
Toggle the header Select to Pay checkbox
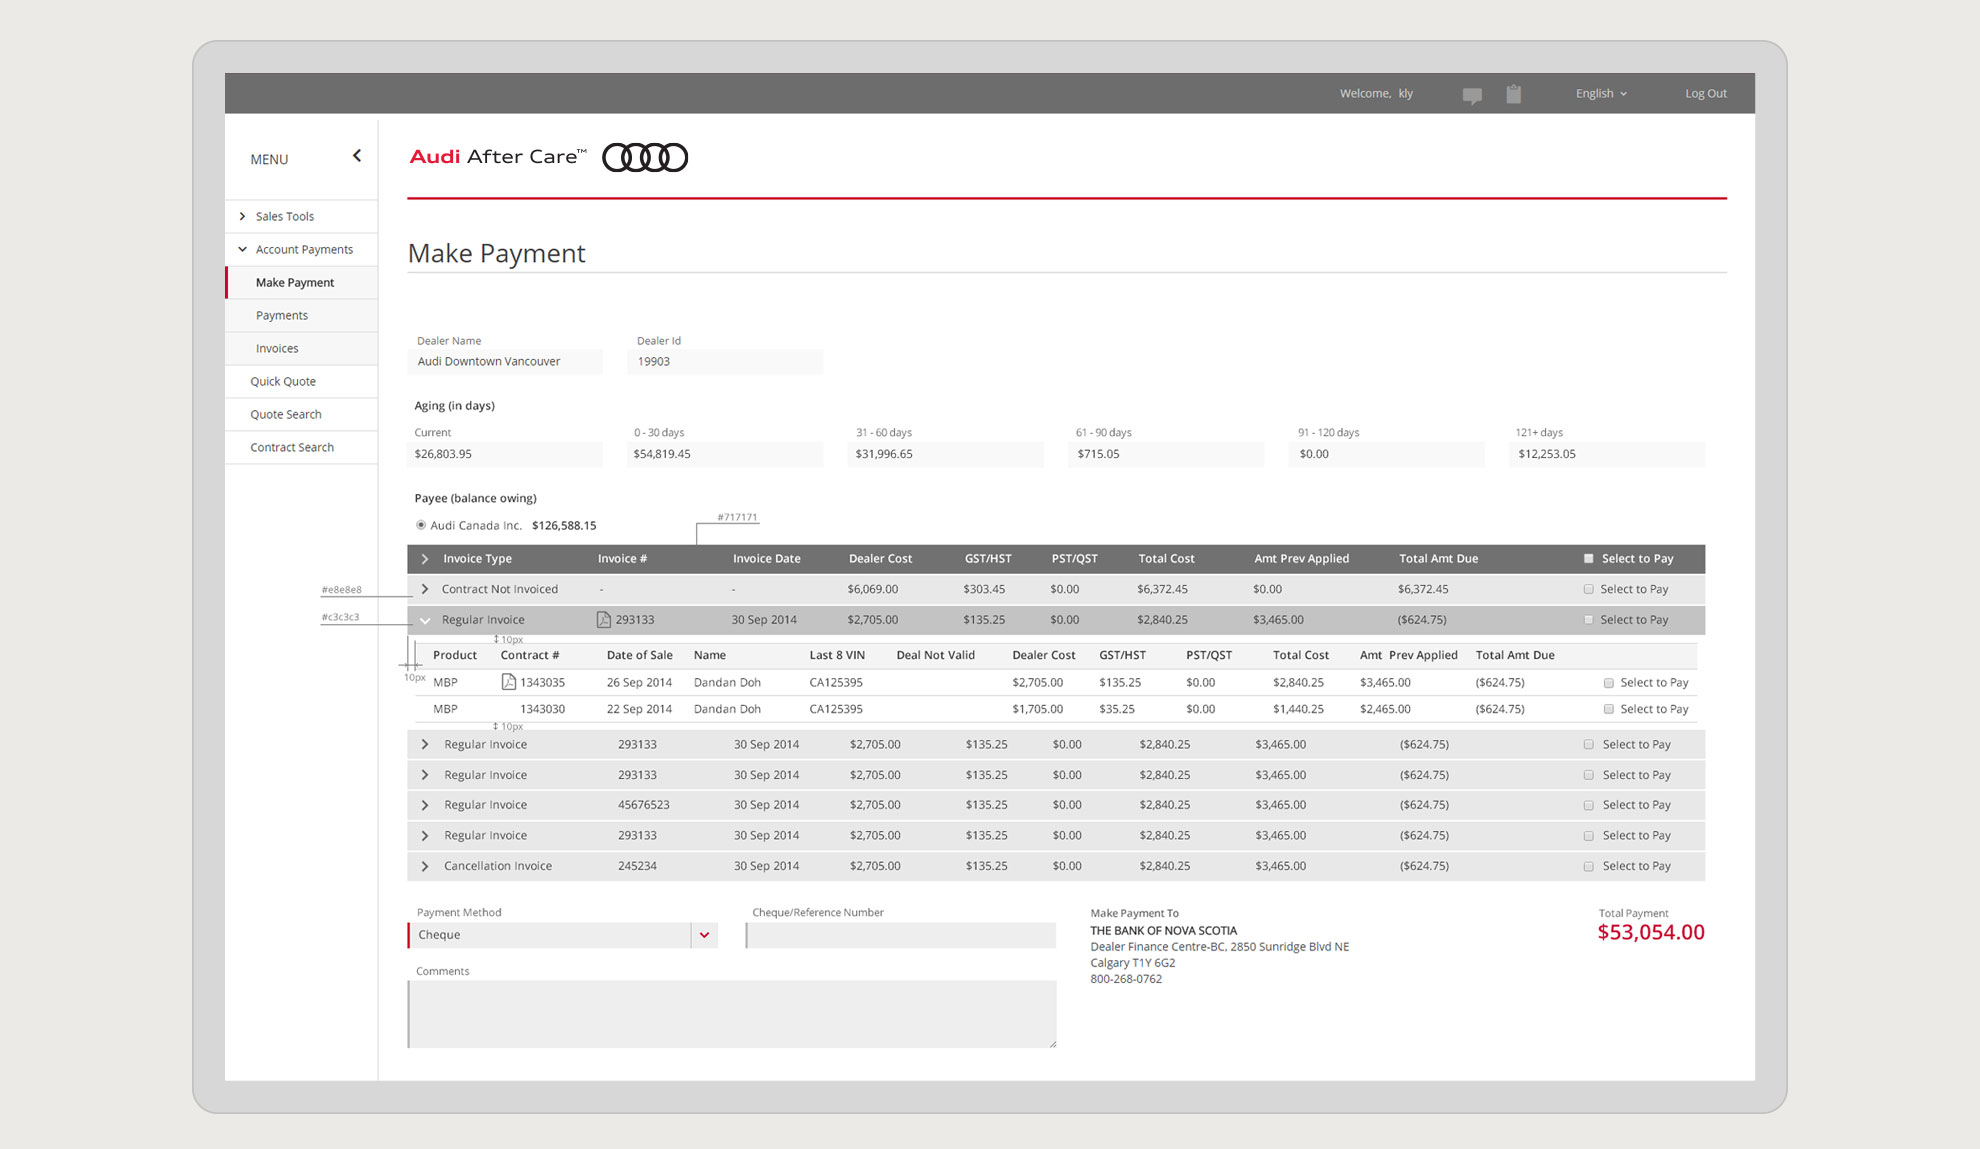tap(1588, 559)
